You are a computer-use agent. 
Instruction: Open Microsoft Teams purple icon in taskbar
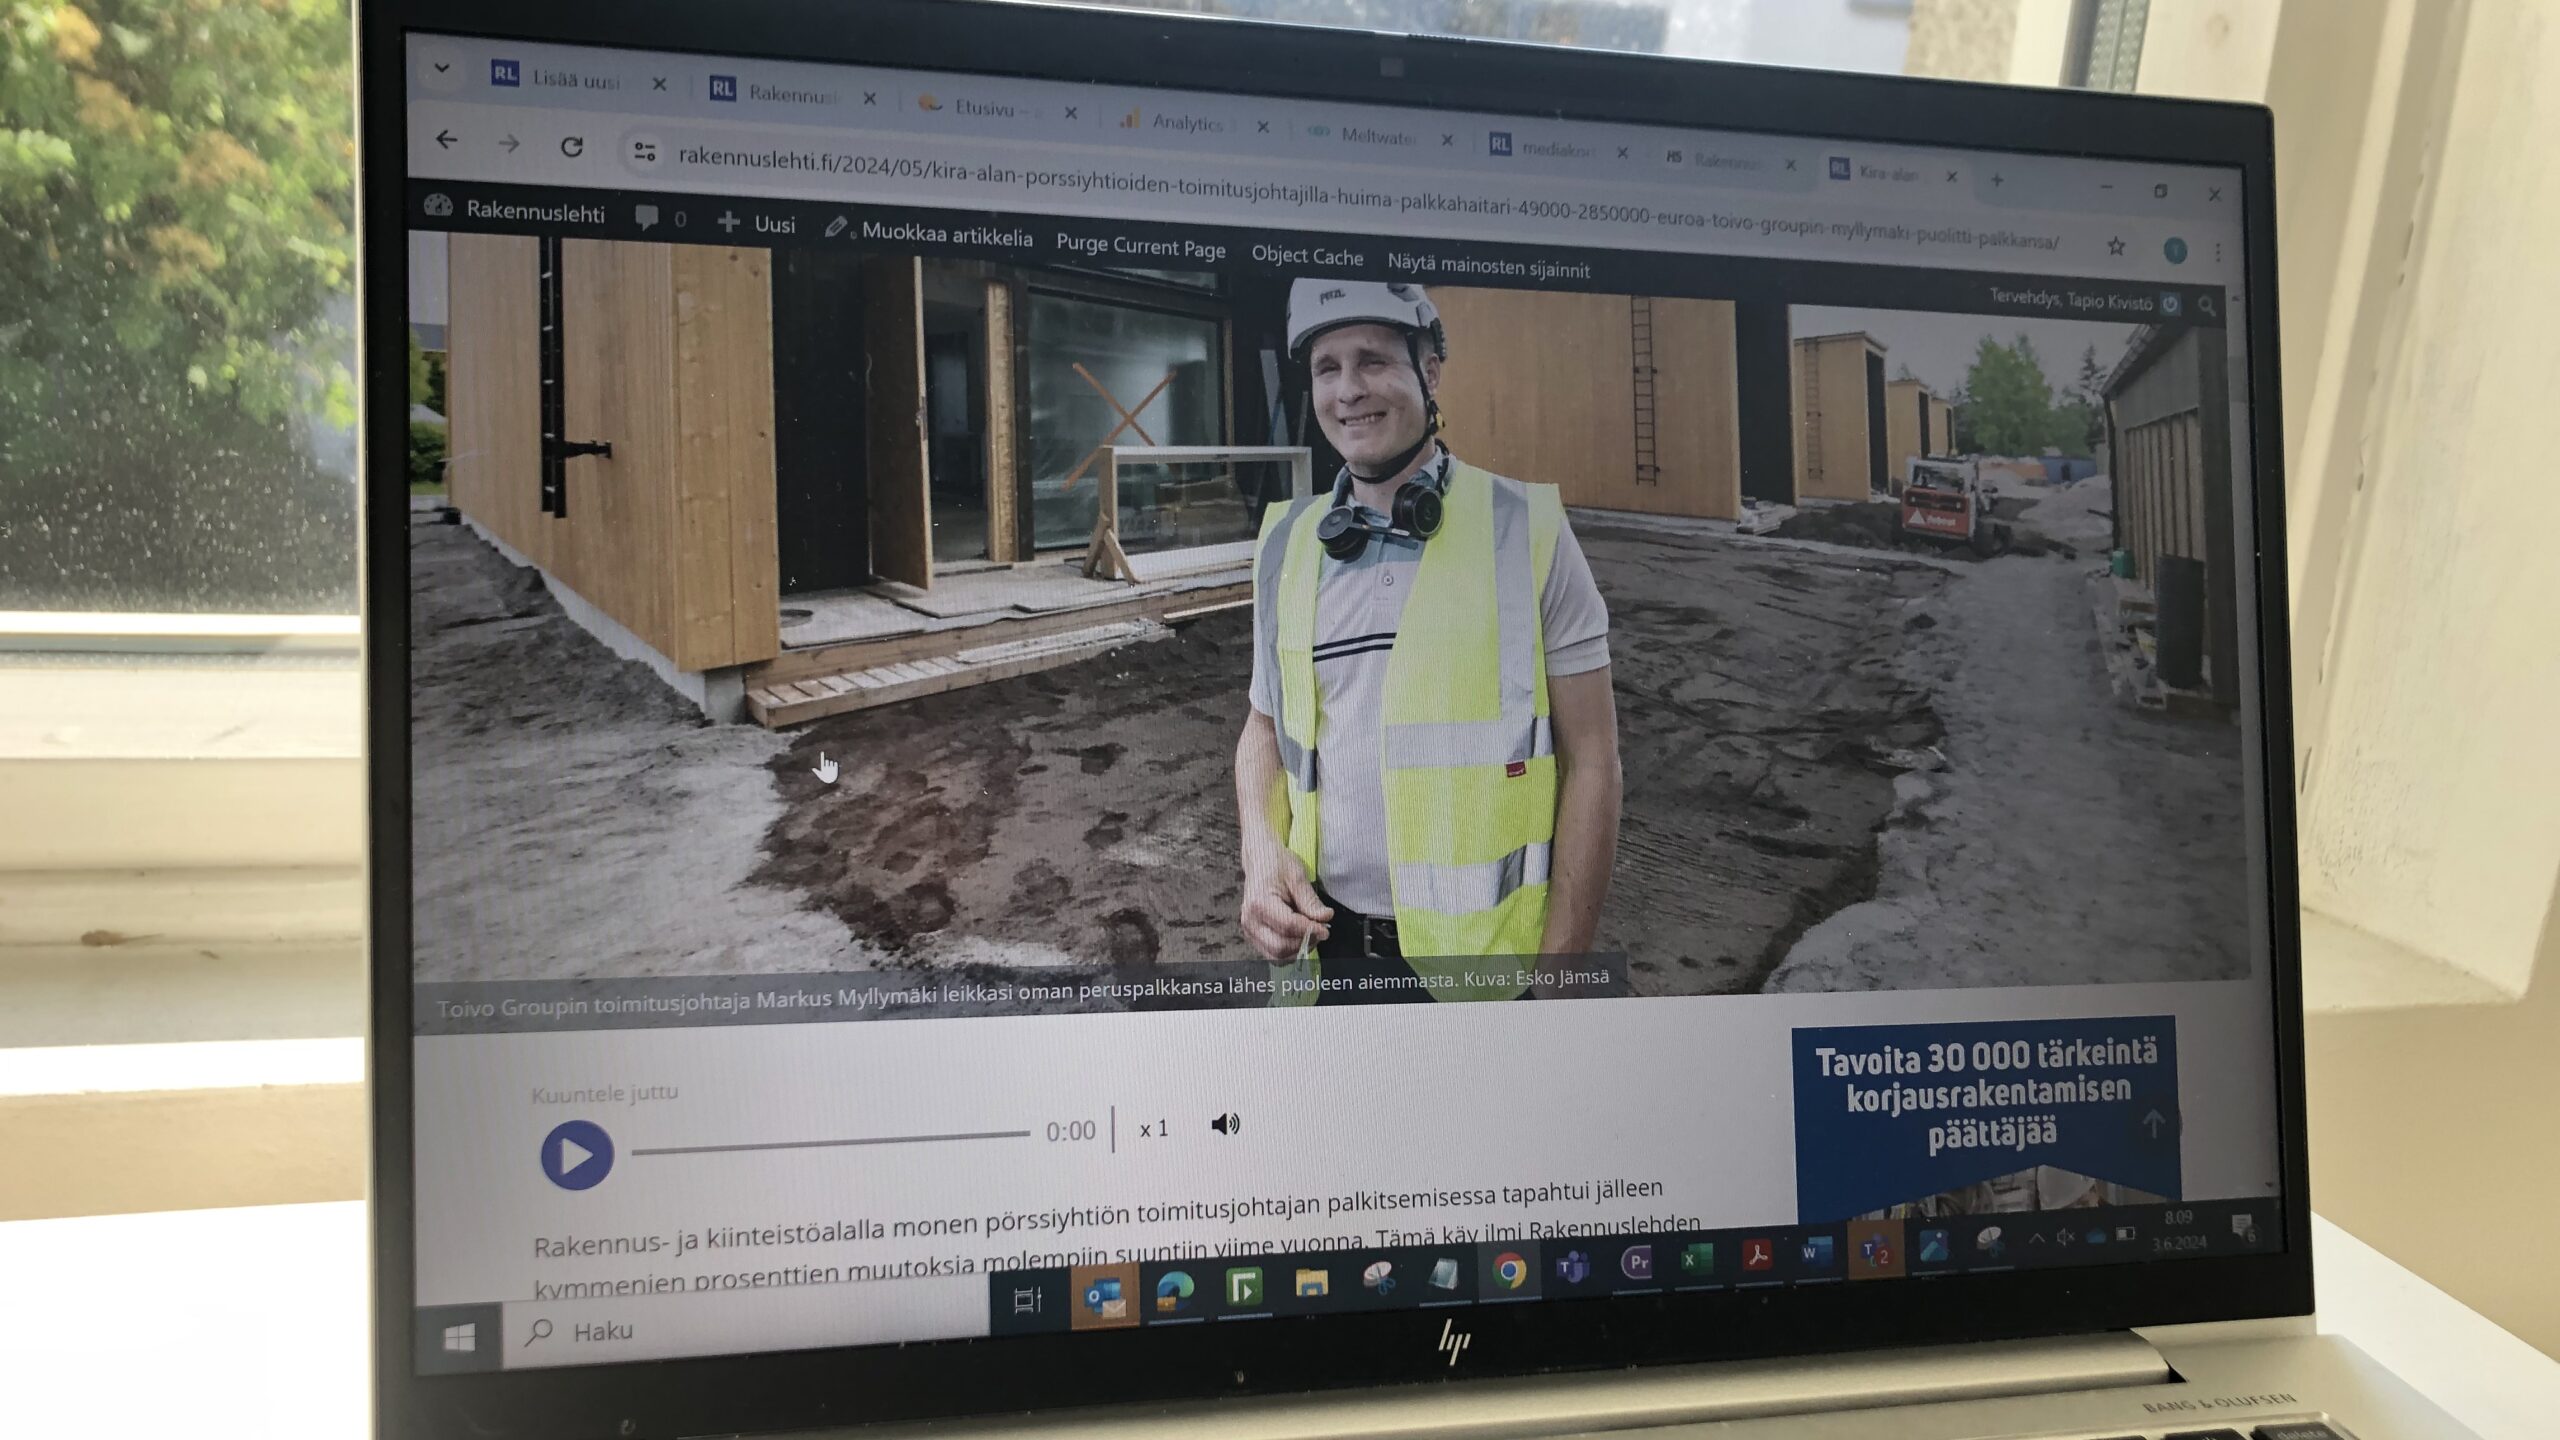tap(1574, 1266)
